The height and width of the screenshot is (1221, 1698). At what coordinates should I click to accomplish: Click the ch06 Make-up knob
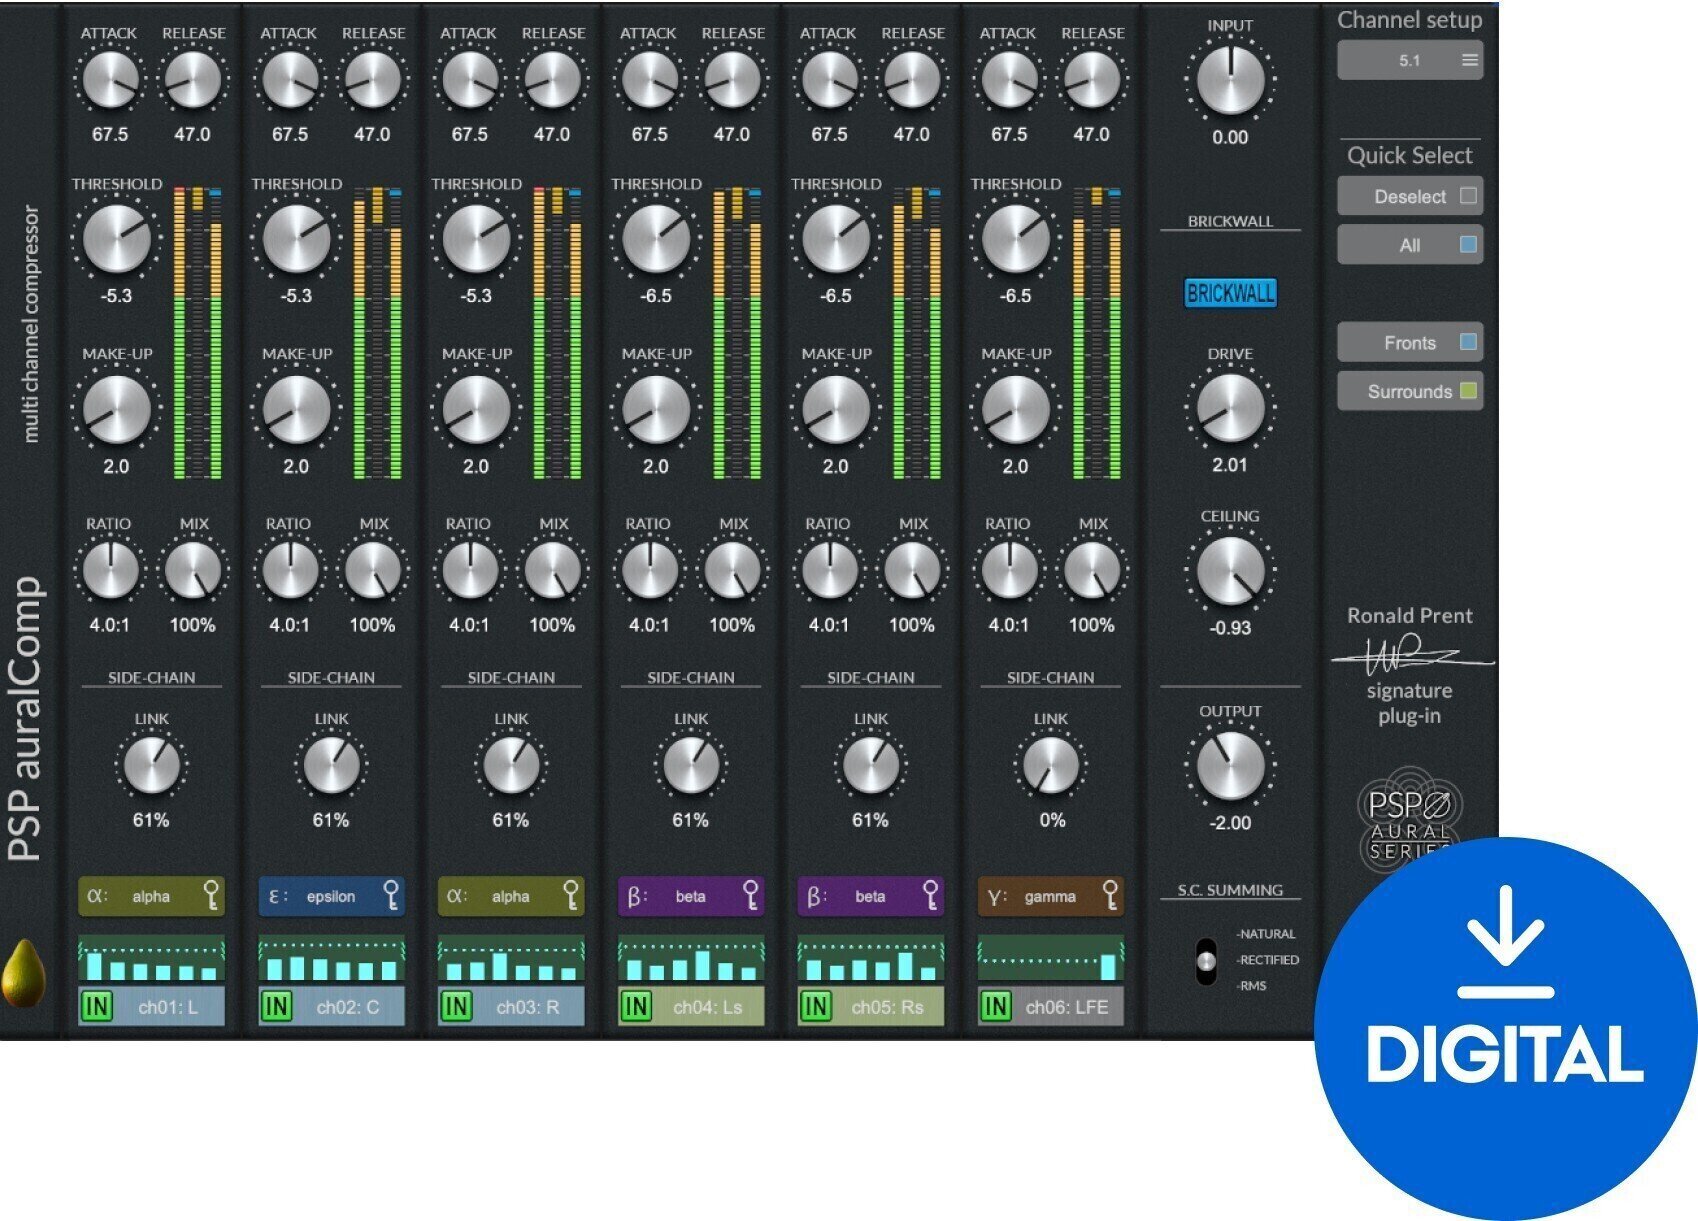coord(1015,409)
